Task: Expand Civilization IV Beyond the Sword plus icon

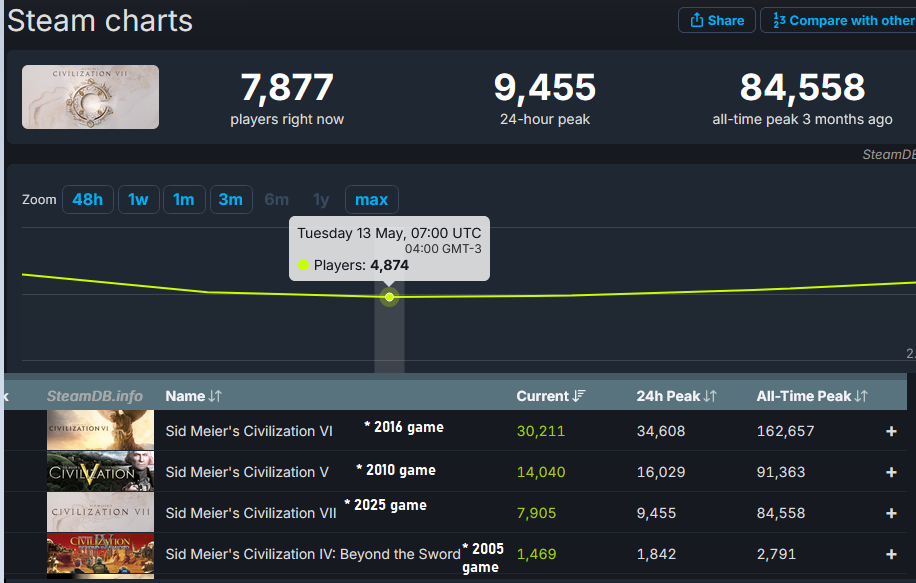Action: coord(891,554)
